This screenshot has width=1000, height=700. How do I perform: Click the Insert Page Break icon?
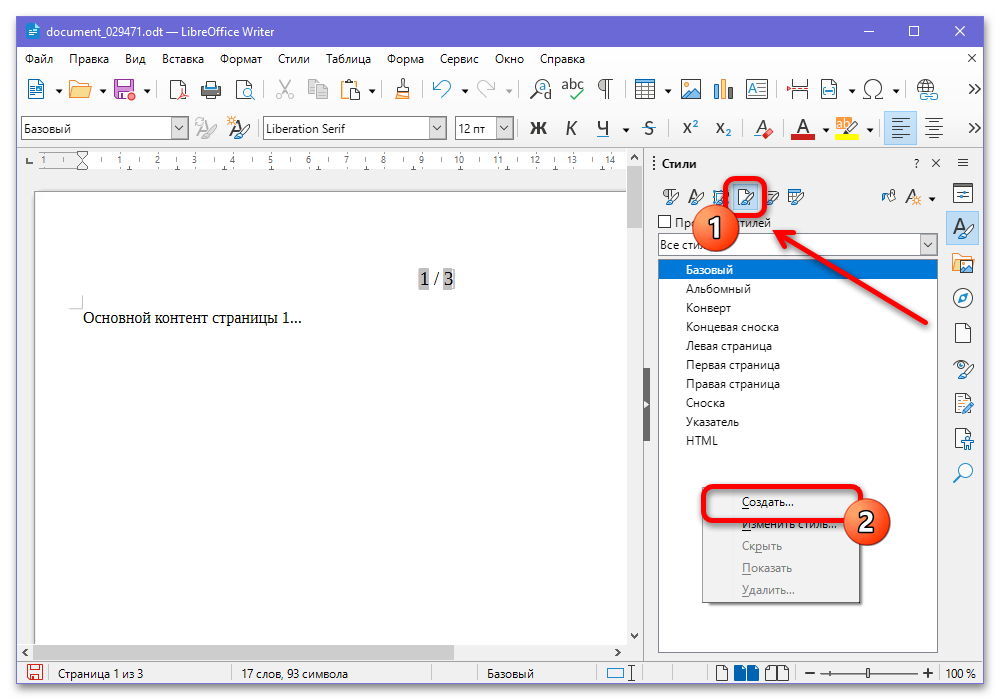pyautogui.click(x=797, y=90)
